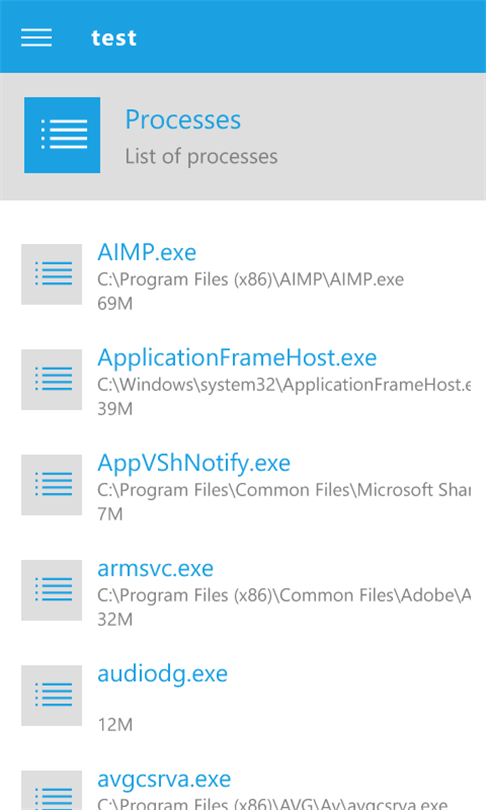
Task: Click the "test" title in header
Action: coord(114,38)
